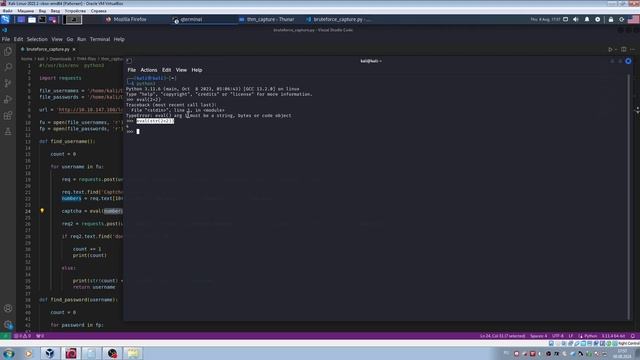Open the display icon in Kali panel
This screenshot has height=360, width=640.
565,19
